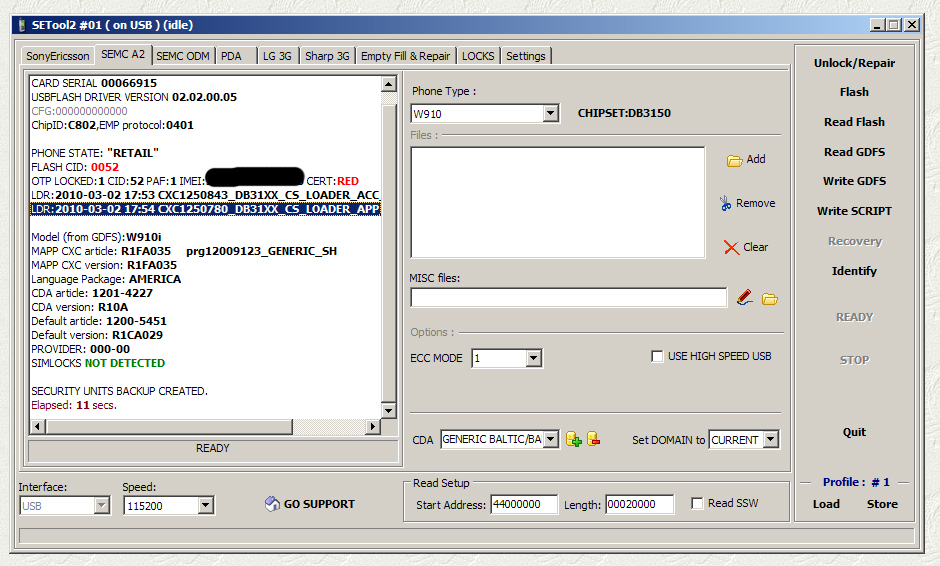Click the Remove file scissors icon
Viewport: 940px width, 566px height.
click(x=726, y=203)
